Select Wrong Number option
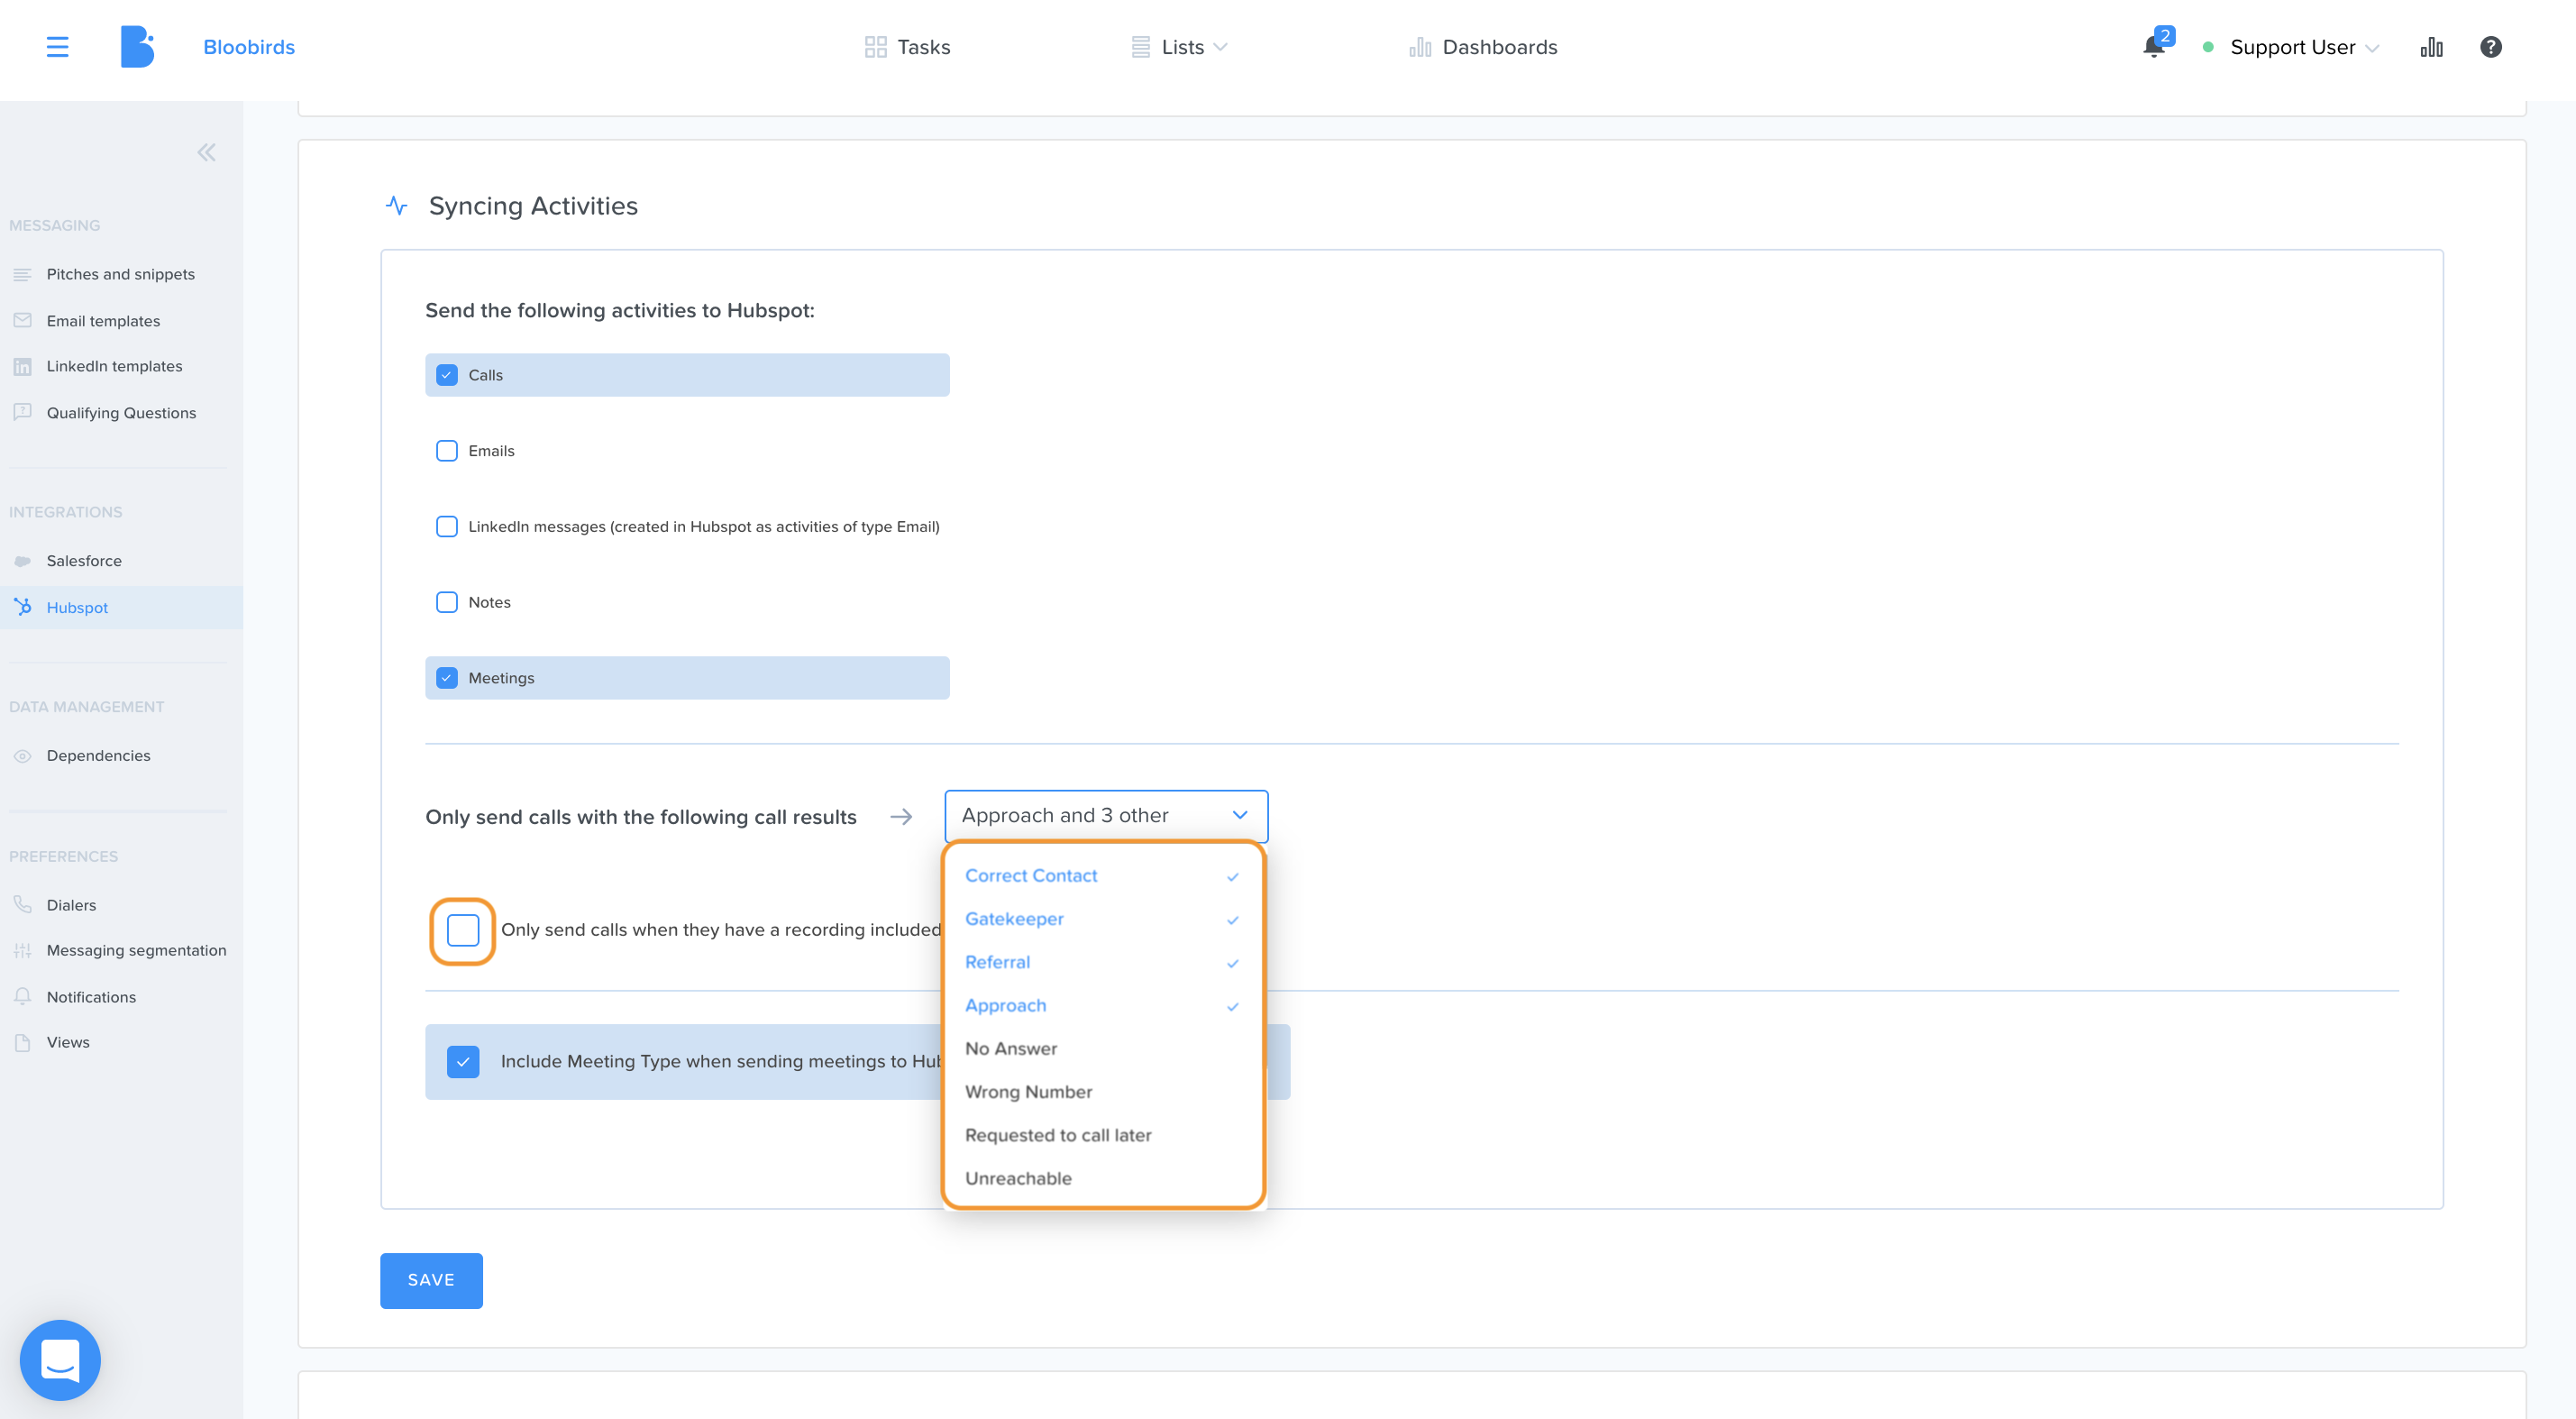This screenshot has width=2576, height=1419. point(1103,1092)
